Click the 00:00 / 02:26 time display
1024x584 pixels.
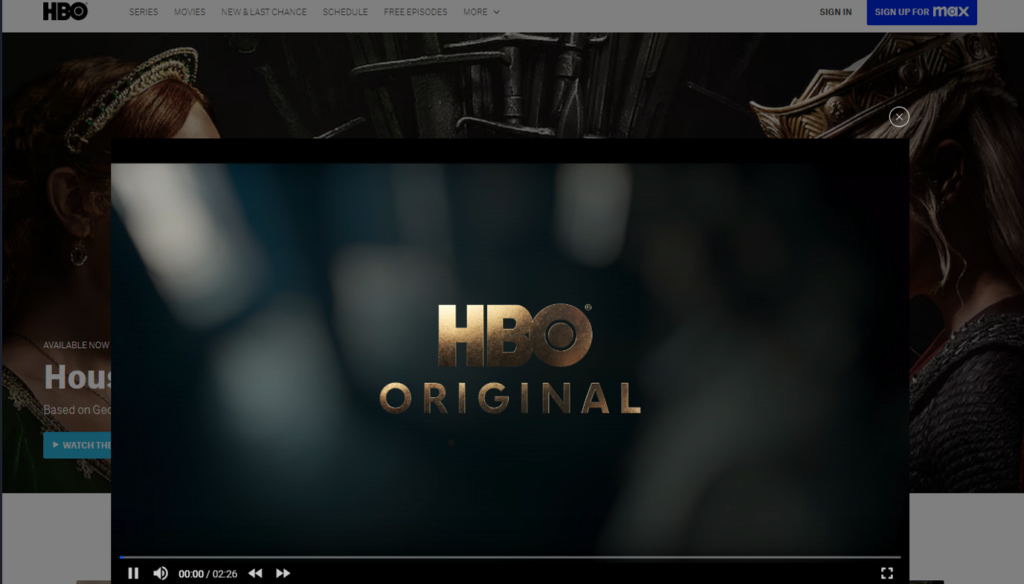point(208,574)
